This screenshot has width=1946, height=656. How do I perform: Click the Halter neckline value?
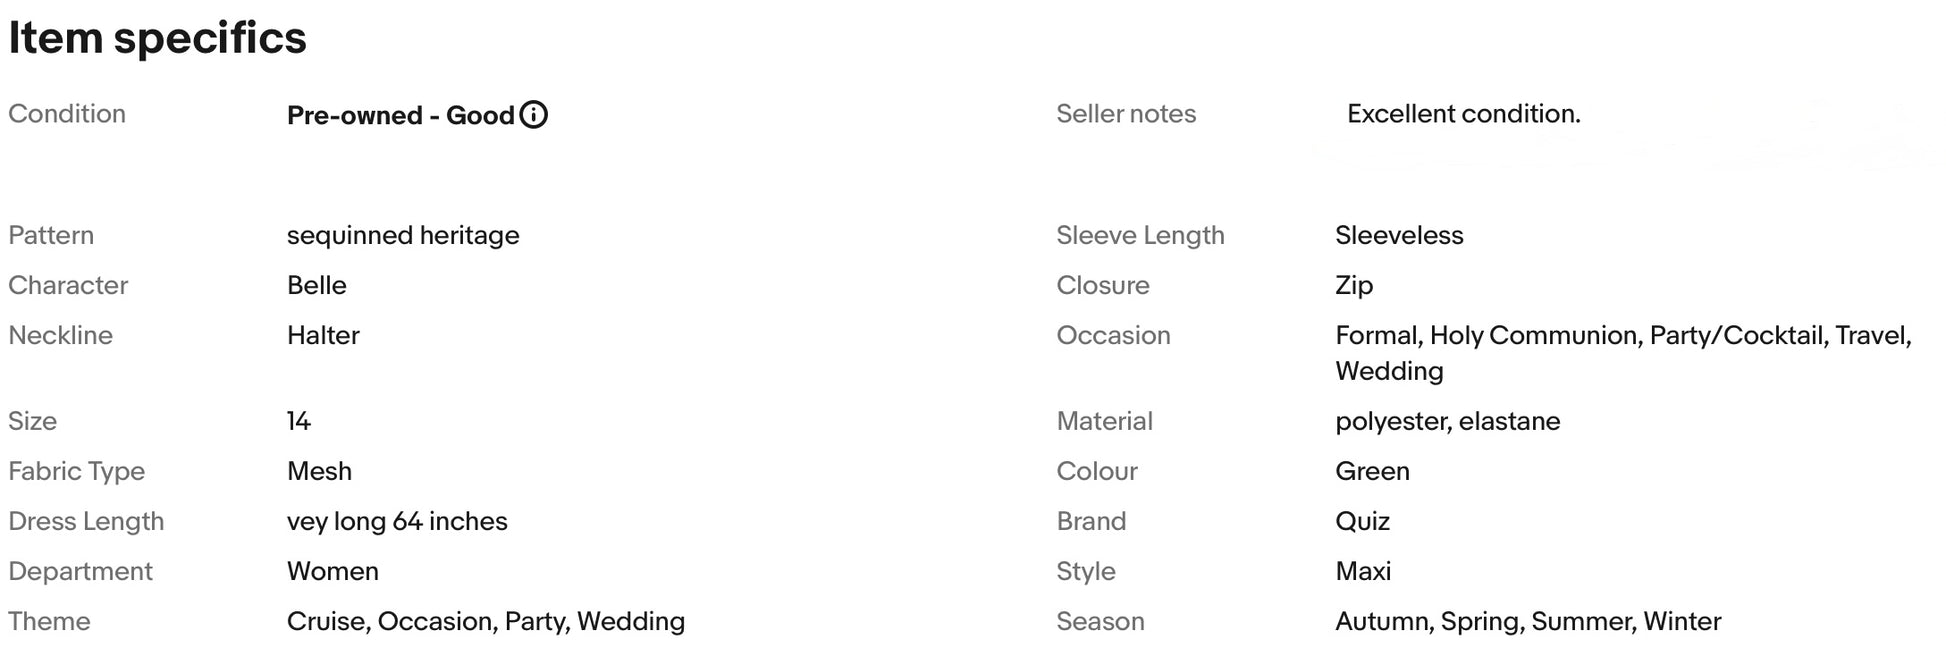[x=323, y=335]
